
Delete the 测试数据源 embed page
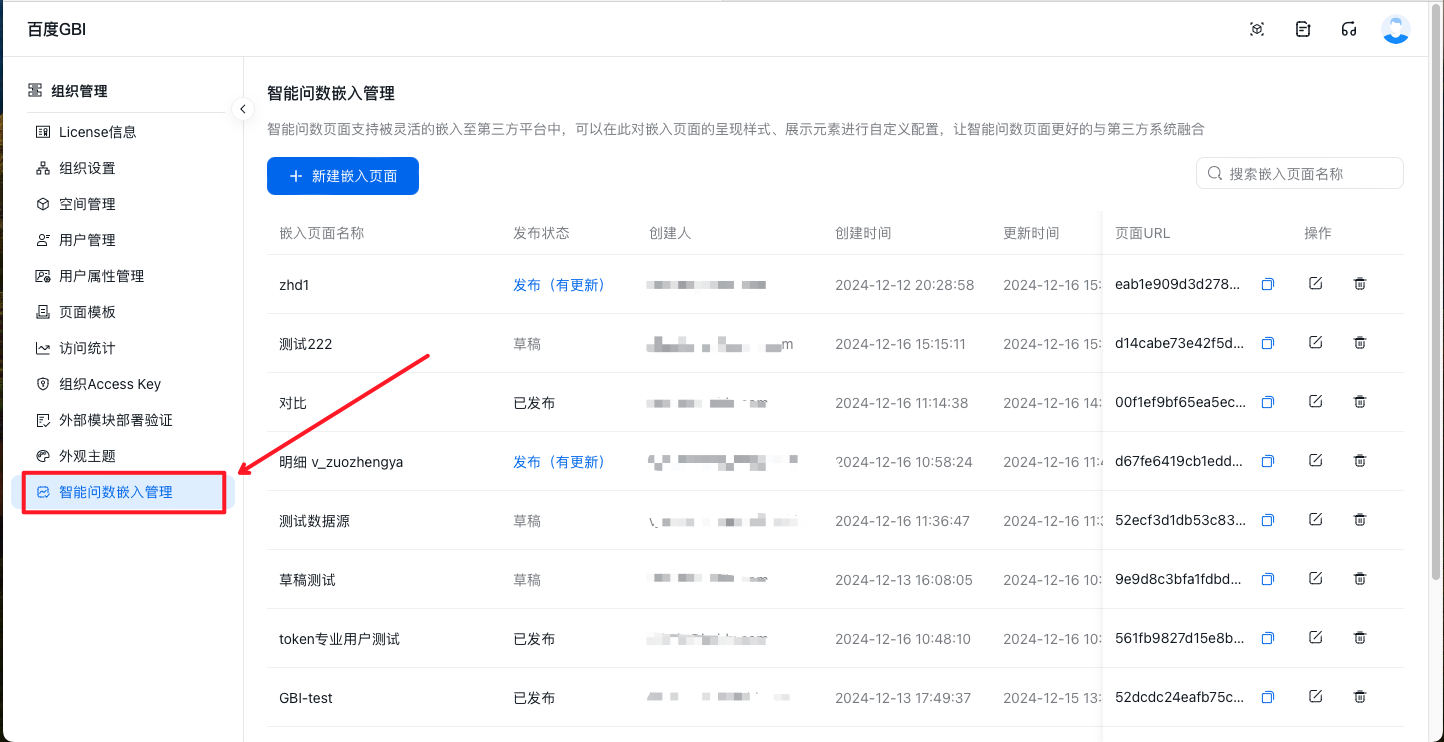coord(1360,520)
